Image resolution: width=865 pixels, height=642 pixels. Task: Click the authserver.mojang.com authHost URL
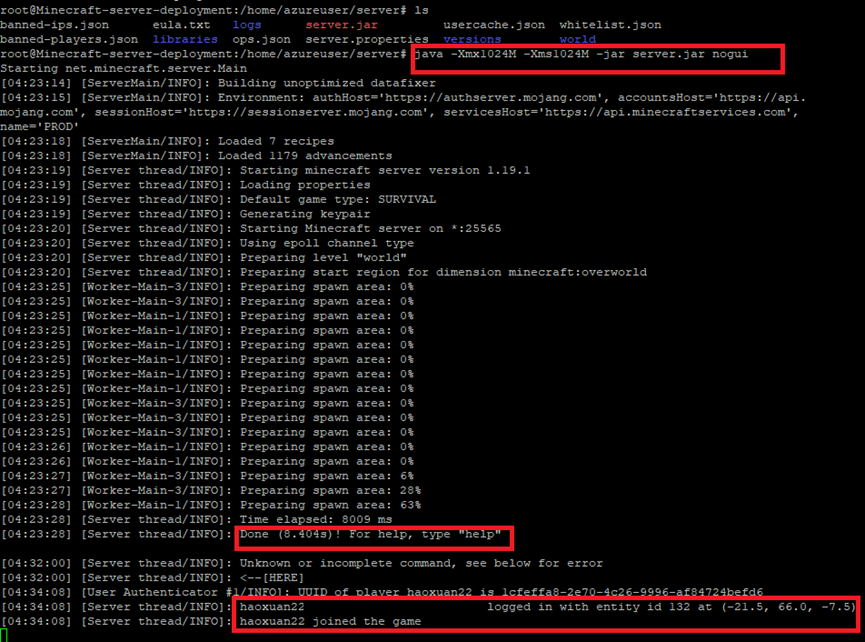(x=490, y=98)
